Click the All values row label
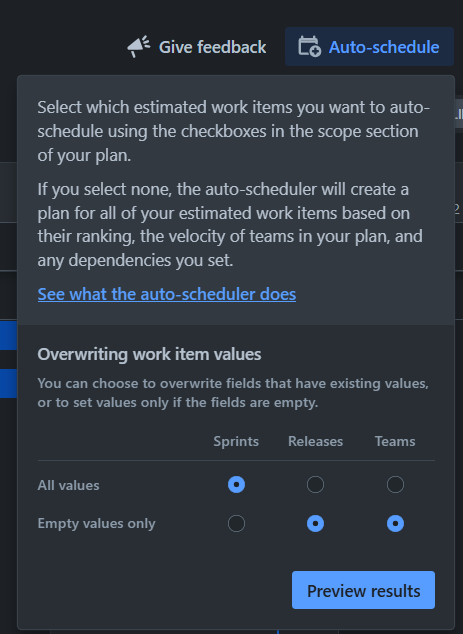The image size is (463, 634). (x=68, y=485)
